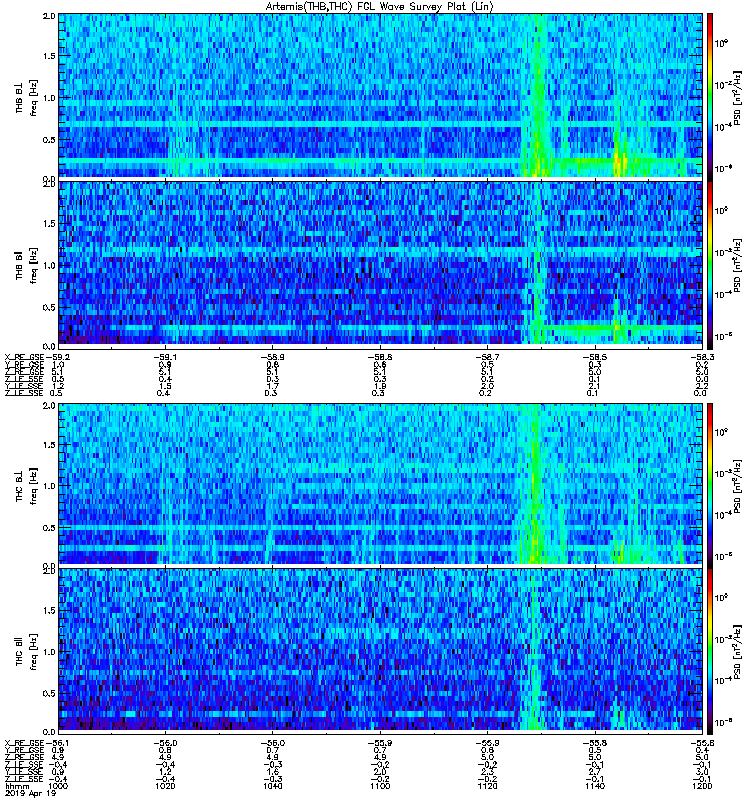Click the color bar beside the THB B⊥ panel
This screenshot has width=750, height=800.
pyautogui.click(x=710, y=96)
